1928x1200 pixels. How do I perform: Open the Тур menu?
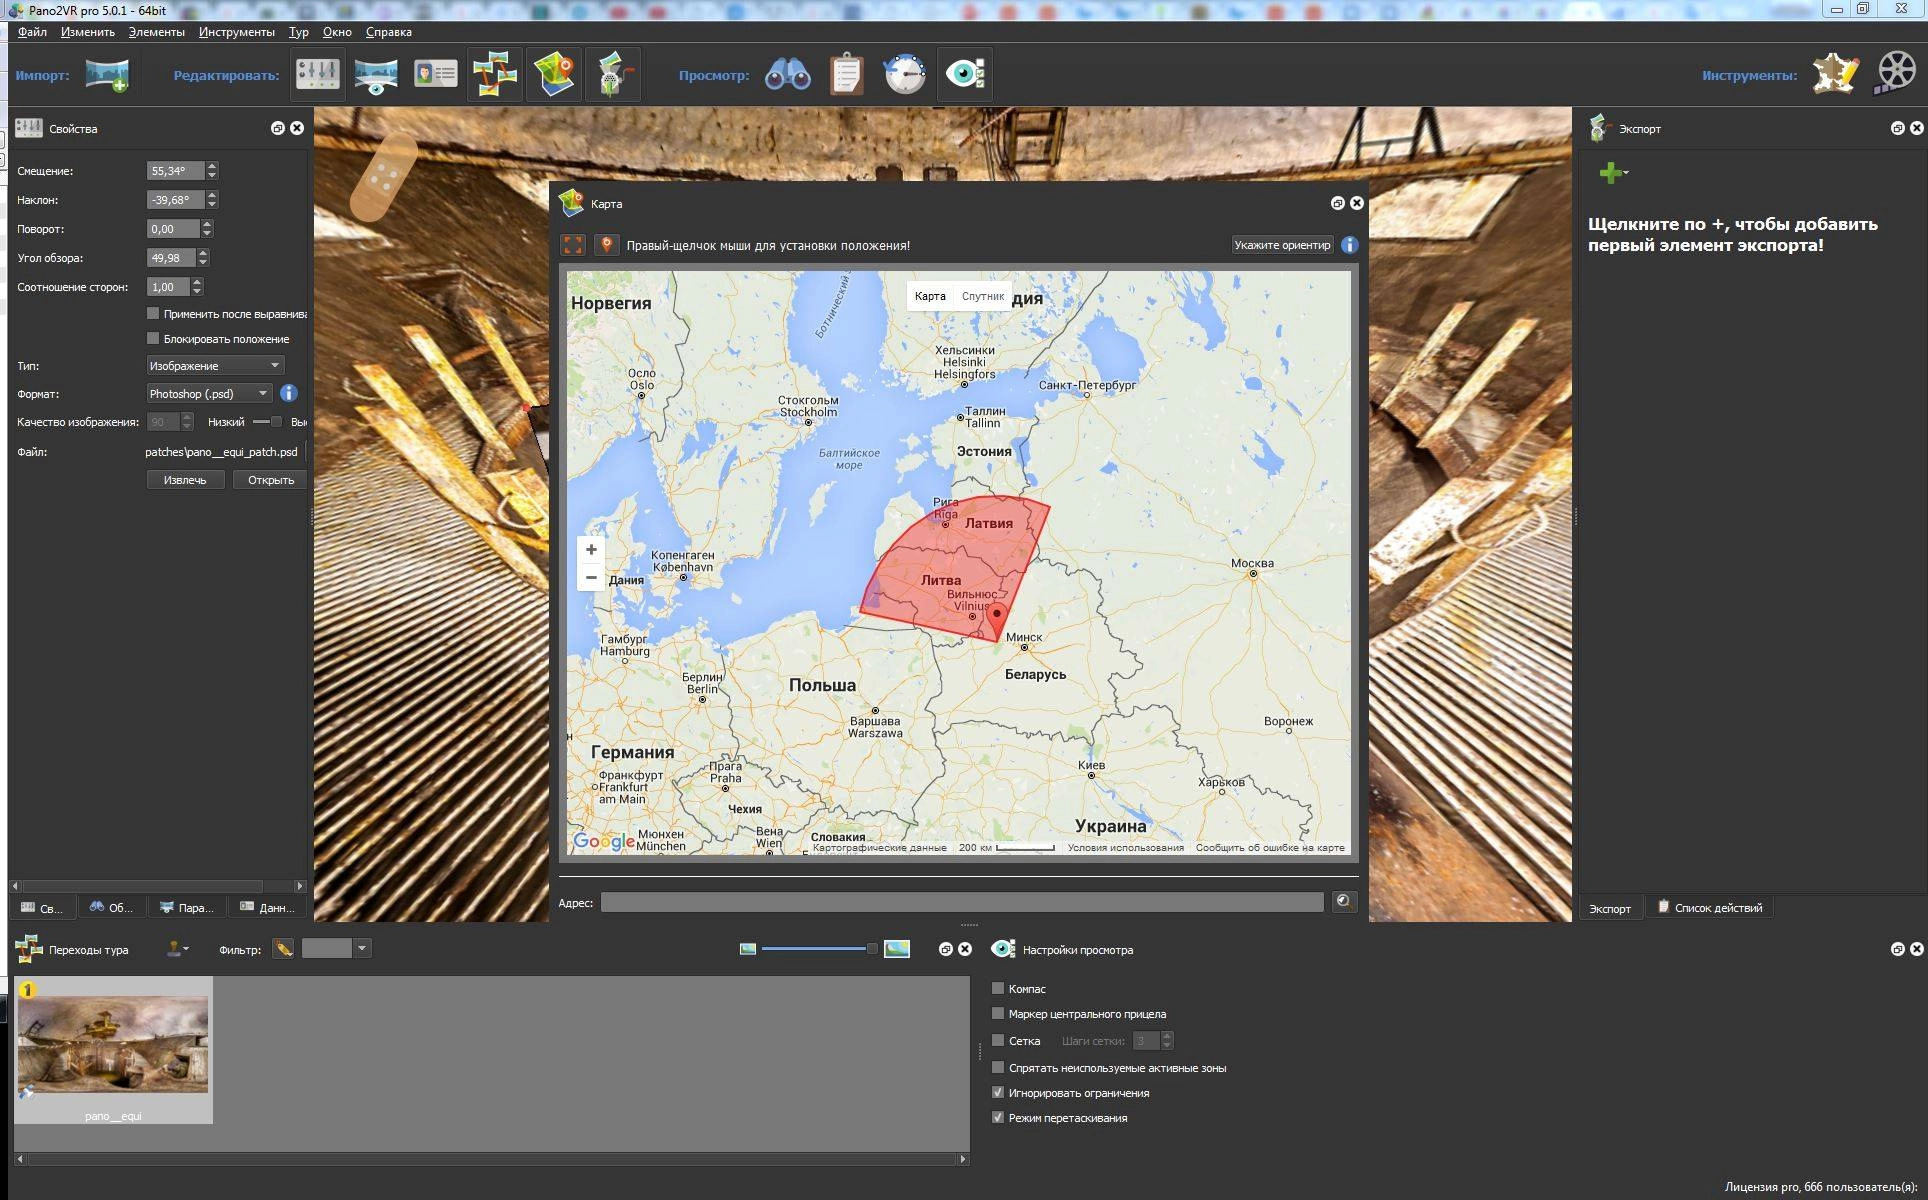[x=299, y=32]
